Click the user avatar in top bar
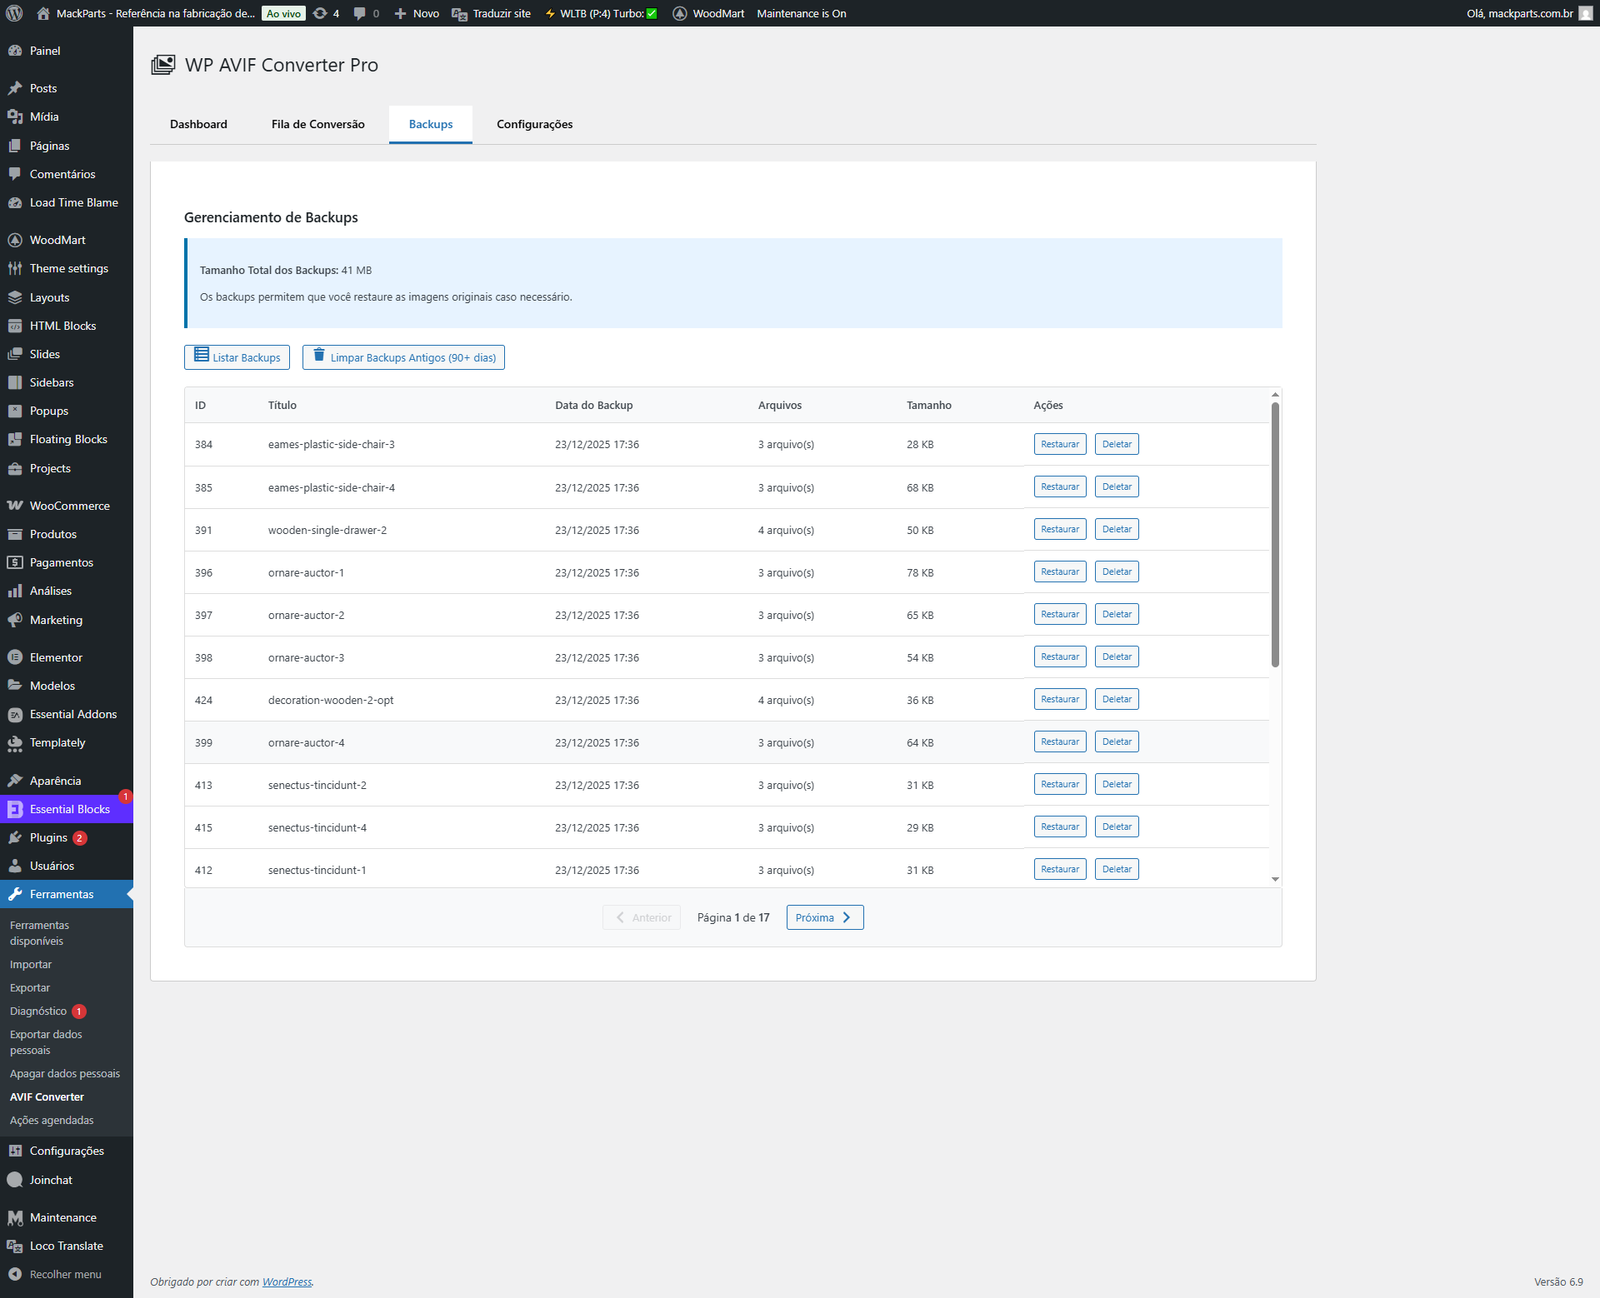The image size is (1600, 1298). (x=1585, y=13)
